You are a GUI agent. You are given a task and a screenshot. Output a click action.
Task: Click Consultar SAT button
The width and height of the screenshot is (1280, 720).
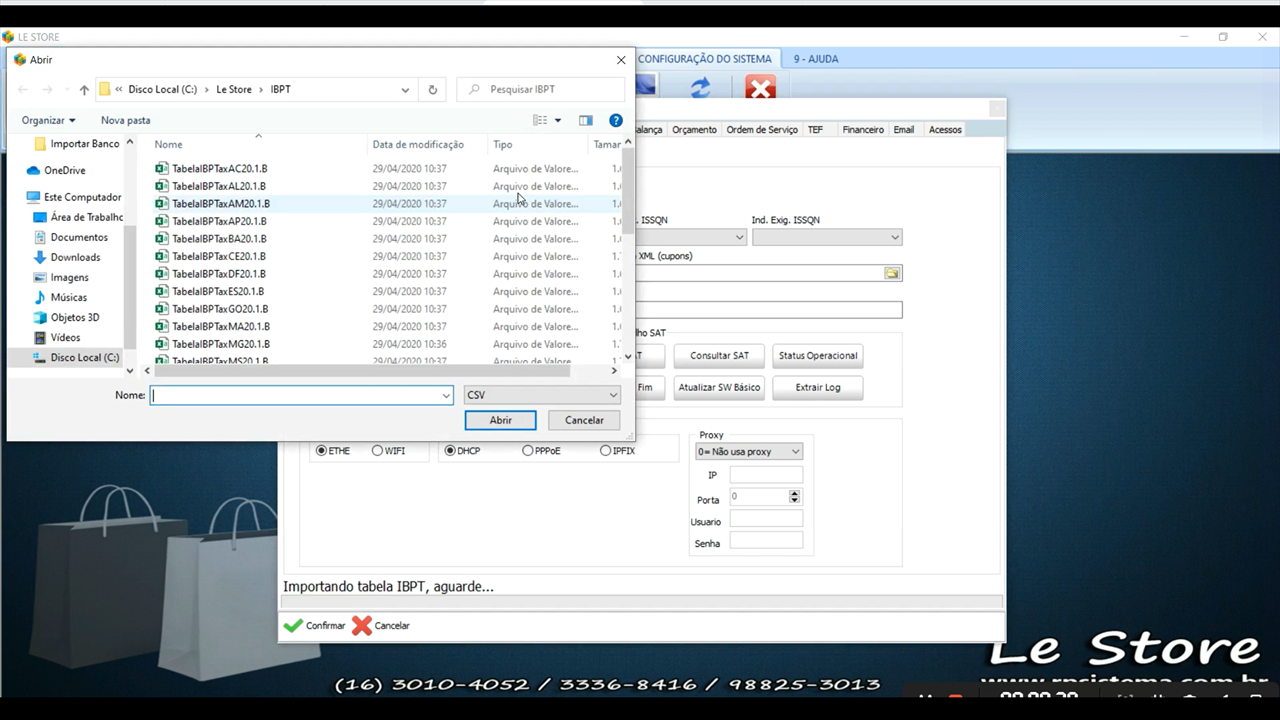(719, 356)
